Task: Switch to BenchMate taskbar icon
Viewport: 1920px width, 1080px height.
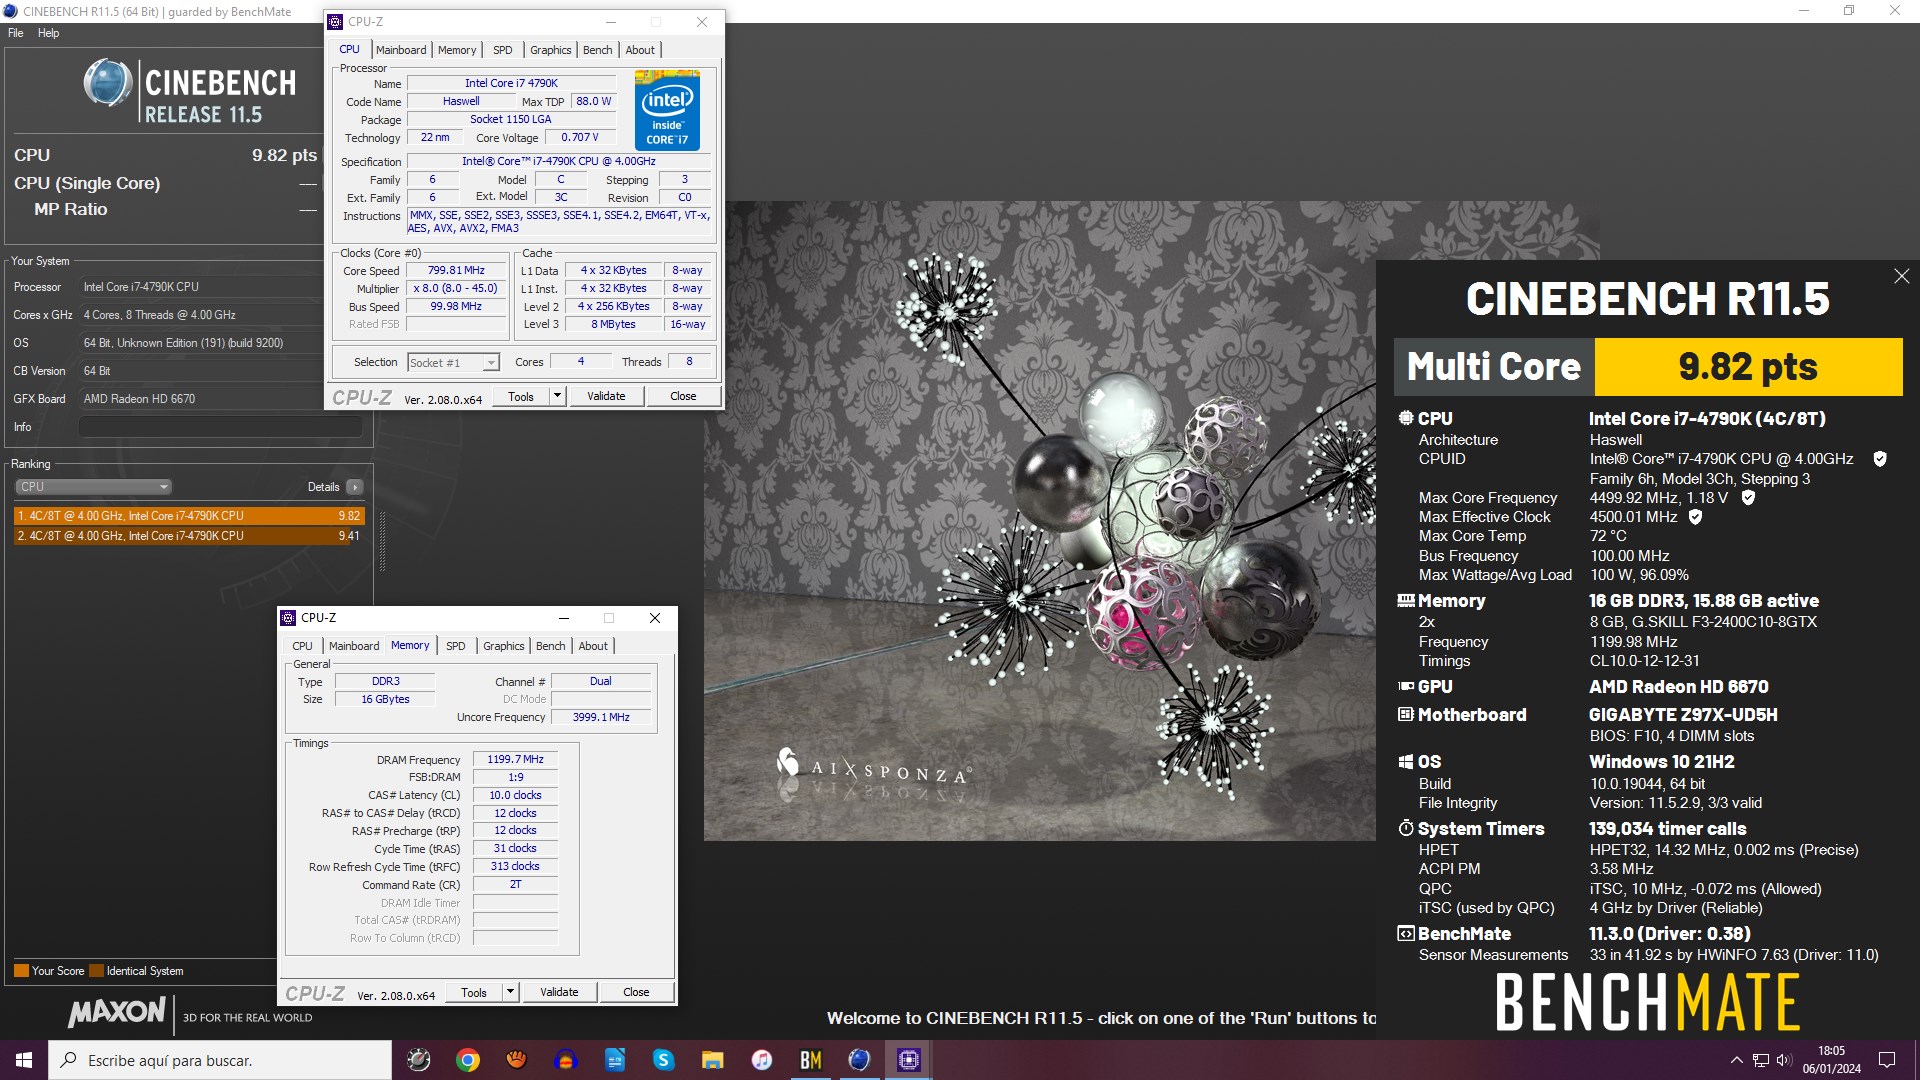Action: 810,1060
